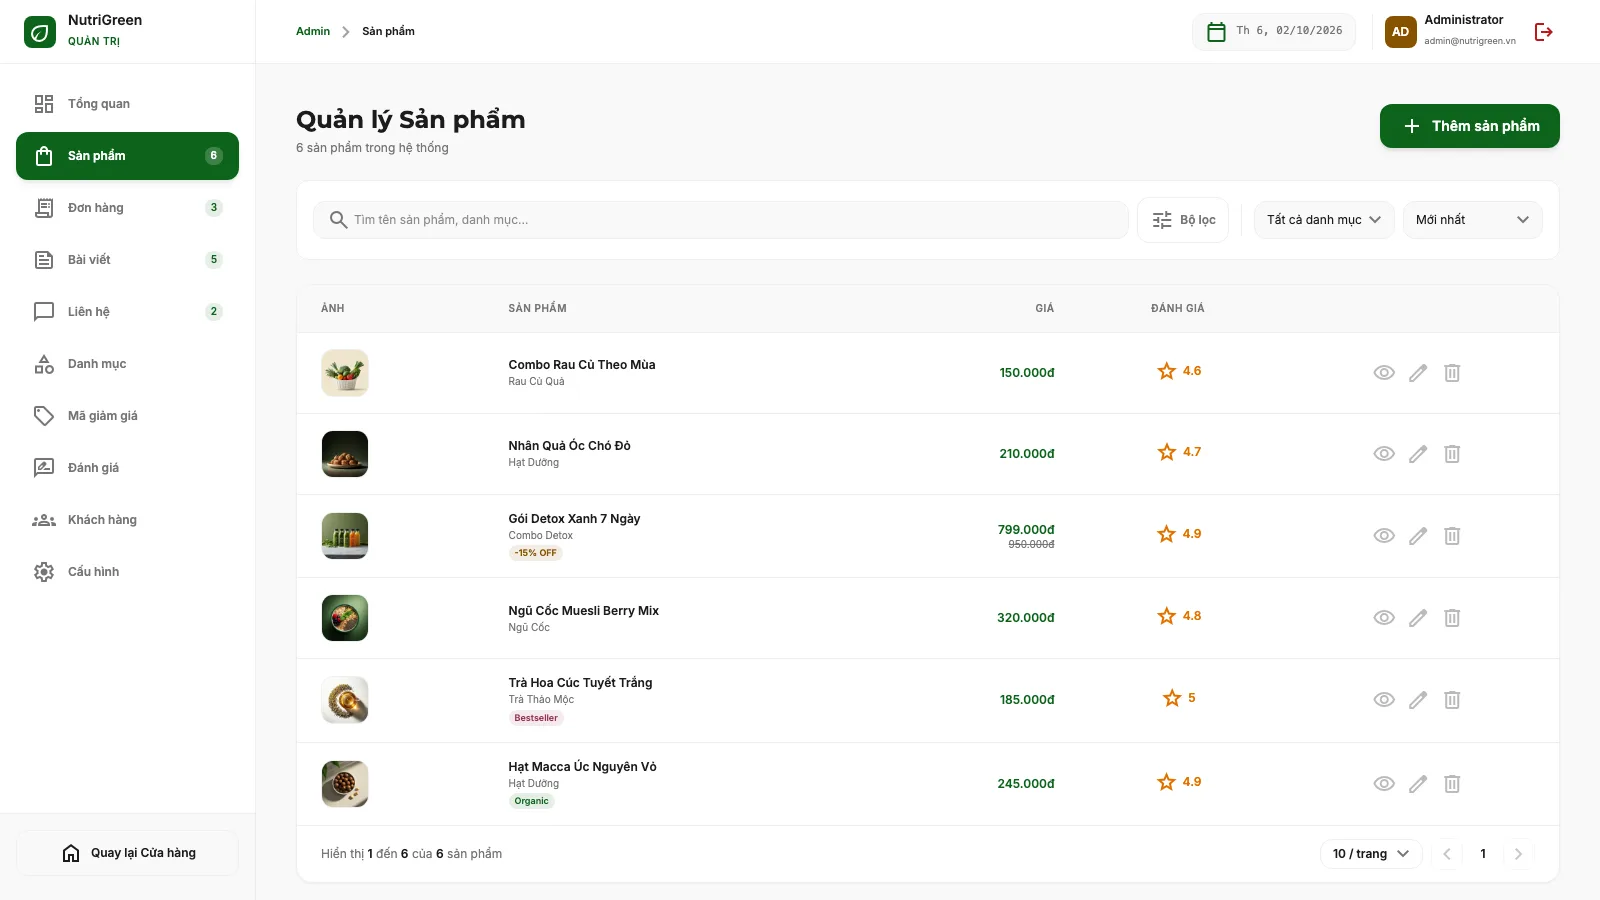Viewport: 1600px width, 900px height.
Task: Click the logout icon next to Administrator
Action: 1543,32
